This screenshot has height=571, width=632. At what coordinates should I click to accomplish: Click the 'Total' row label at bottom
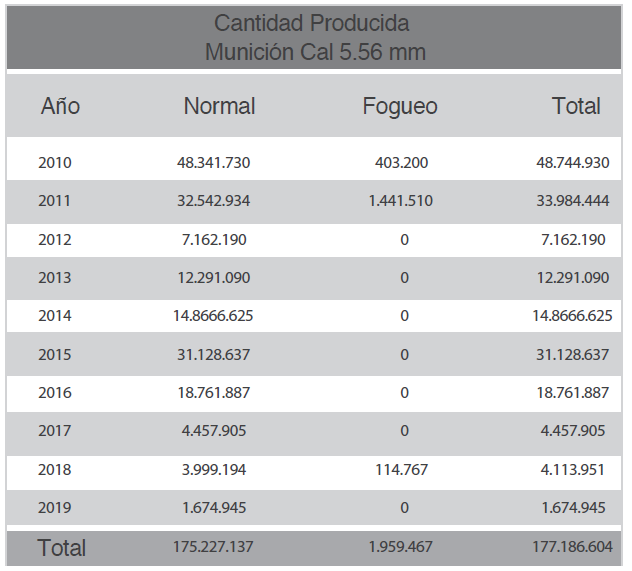pos(62,548)
